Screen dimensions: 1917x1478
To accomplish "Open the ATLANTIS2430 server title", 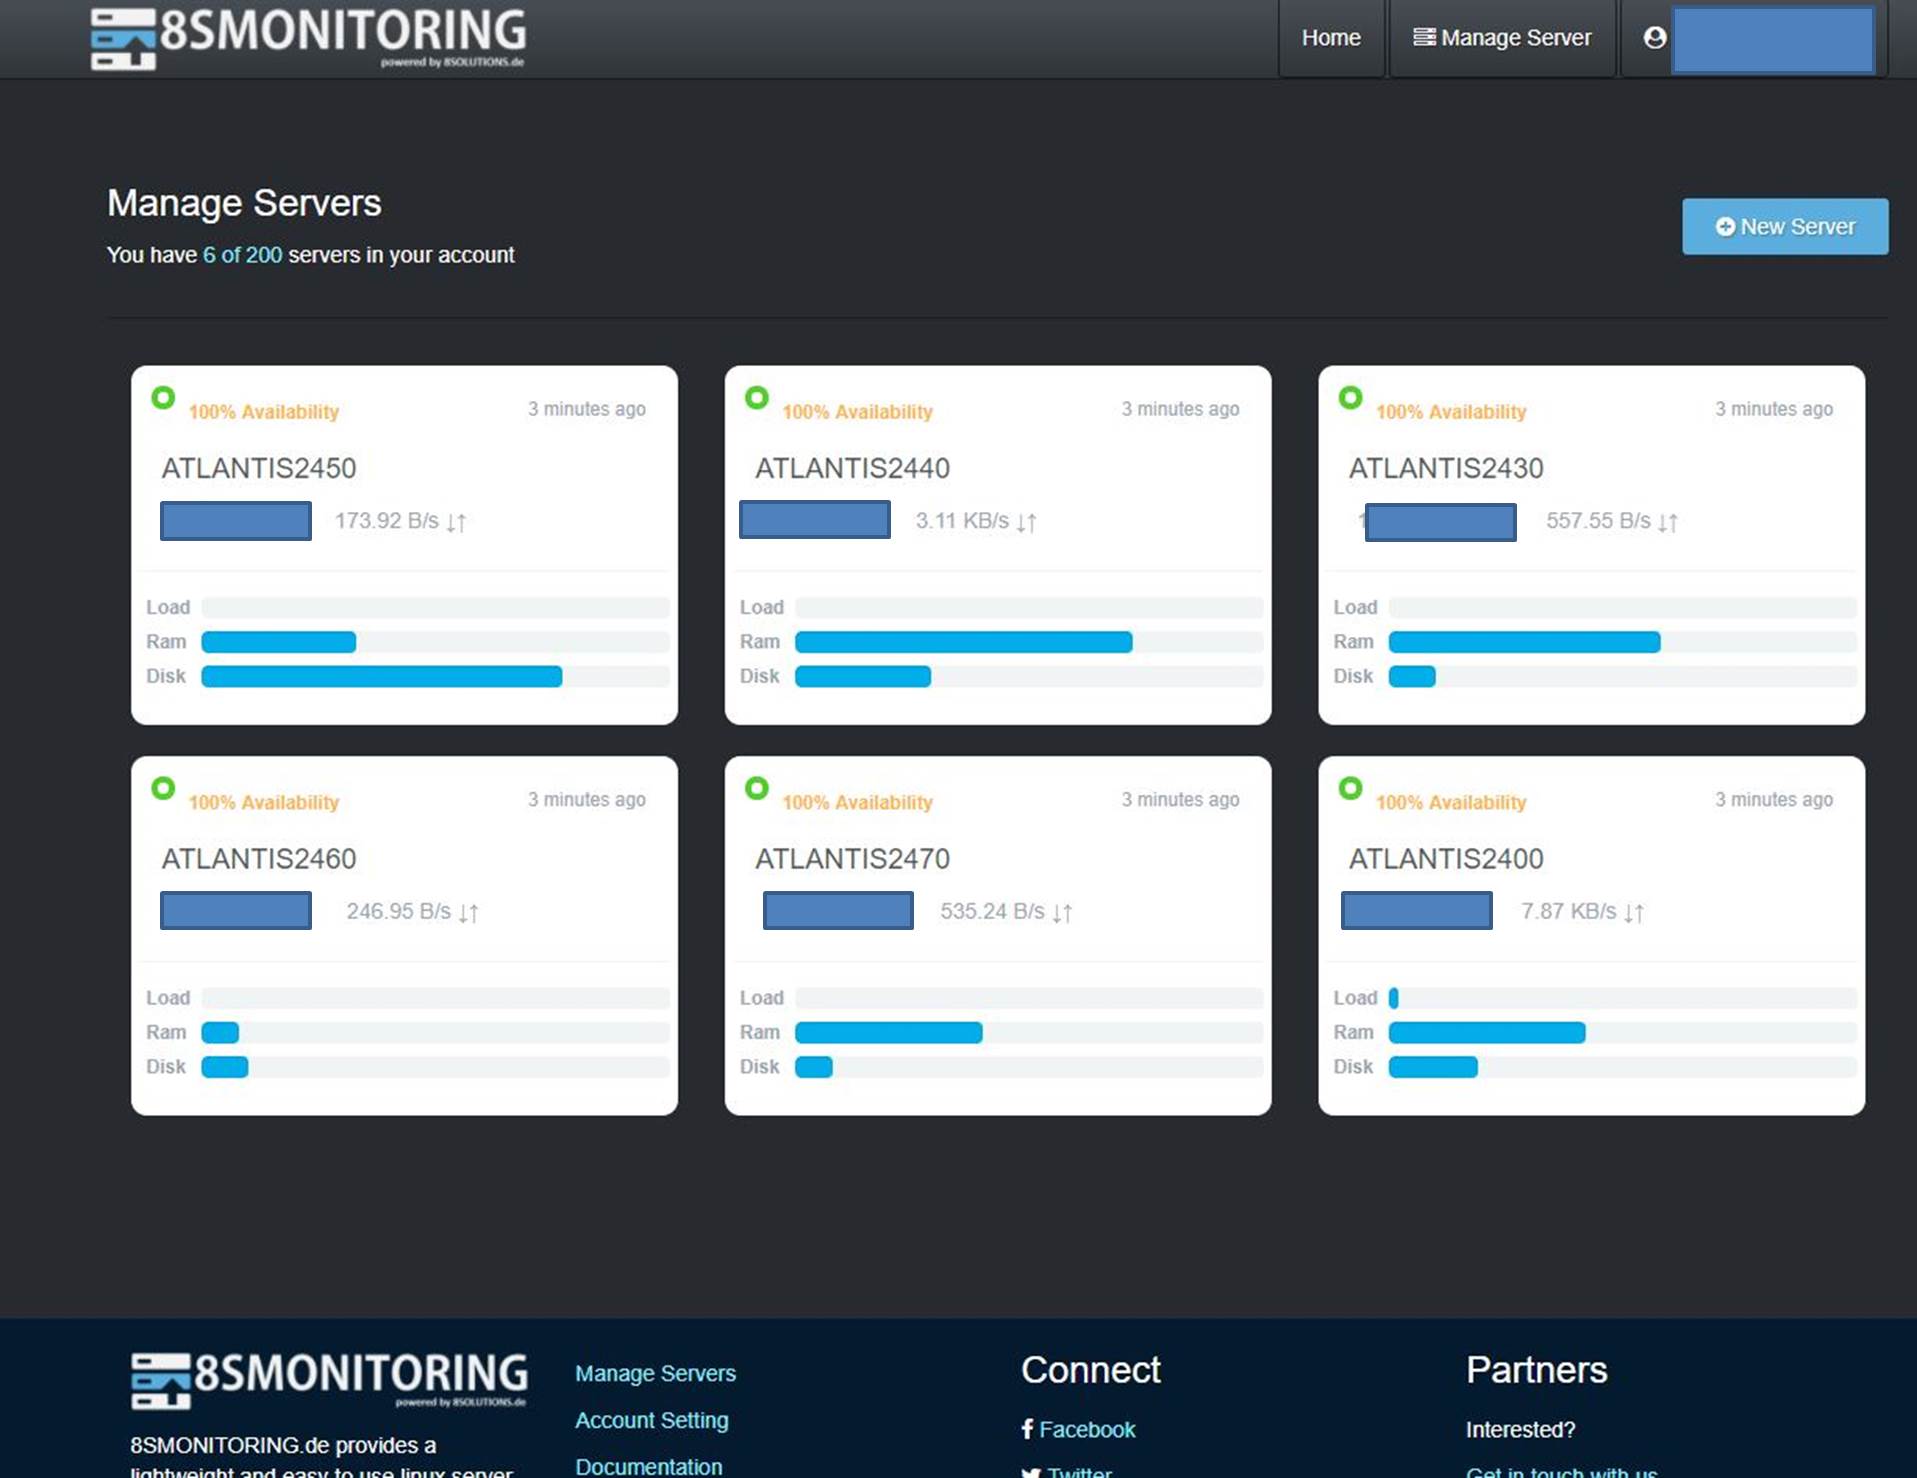I will (1445, 468).
